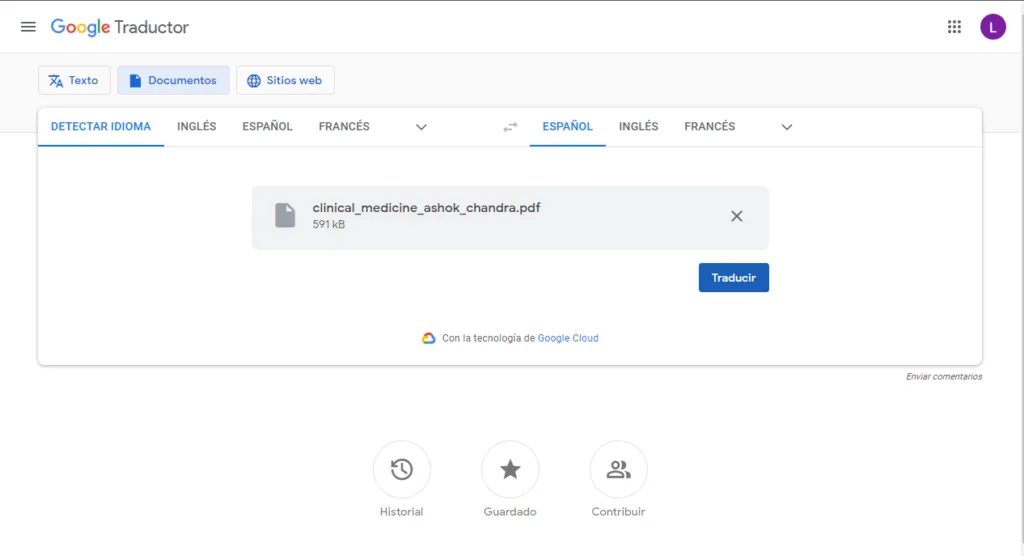Select Inglés as target language
The width and height of the screenshot is (1024, 556).
tap(639, 127)
